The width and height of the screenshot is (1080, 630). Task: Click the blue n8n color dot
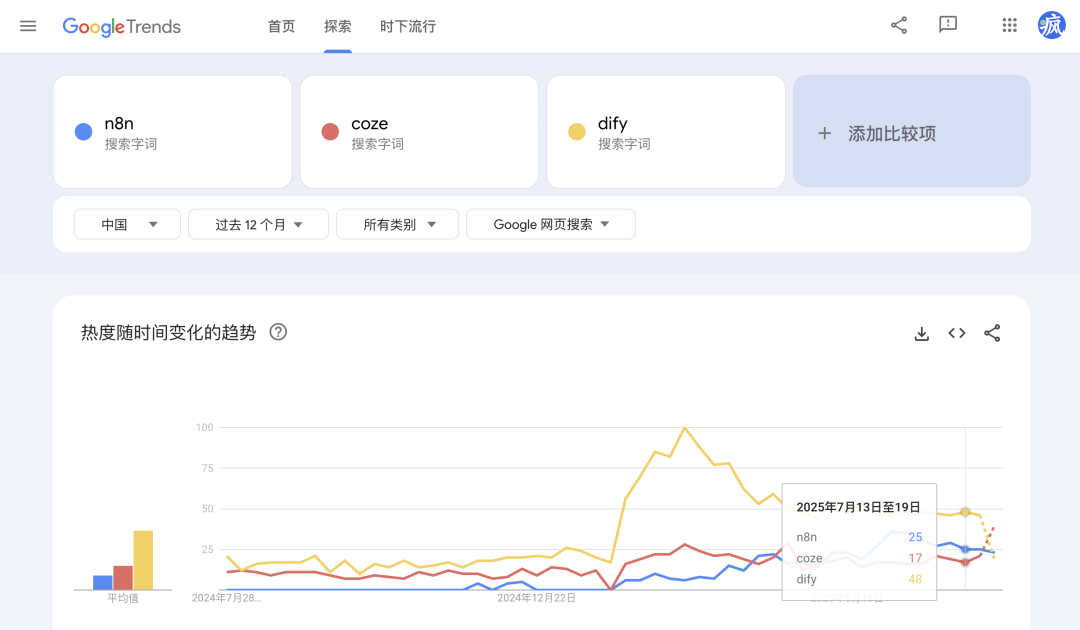point(84,132)
